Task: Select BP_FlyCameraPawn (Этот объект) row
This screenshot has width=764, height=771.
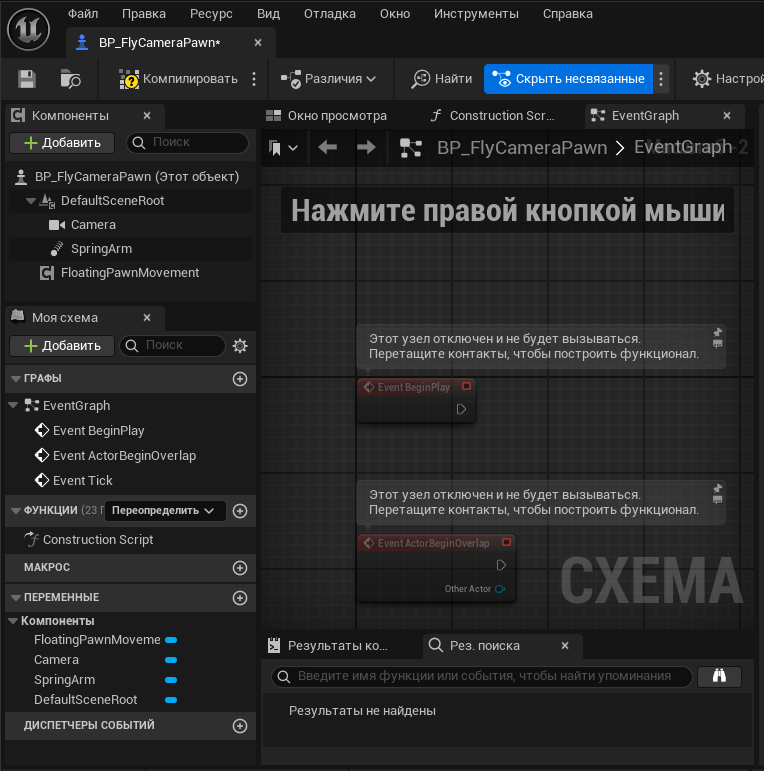Action: point(131,177)
